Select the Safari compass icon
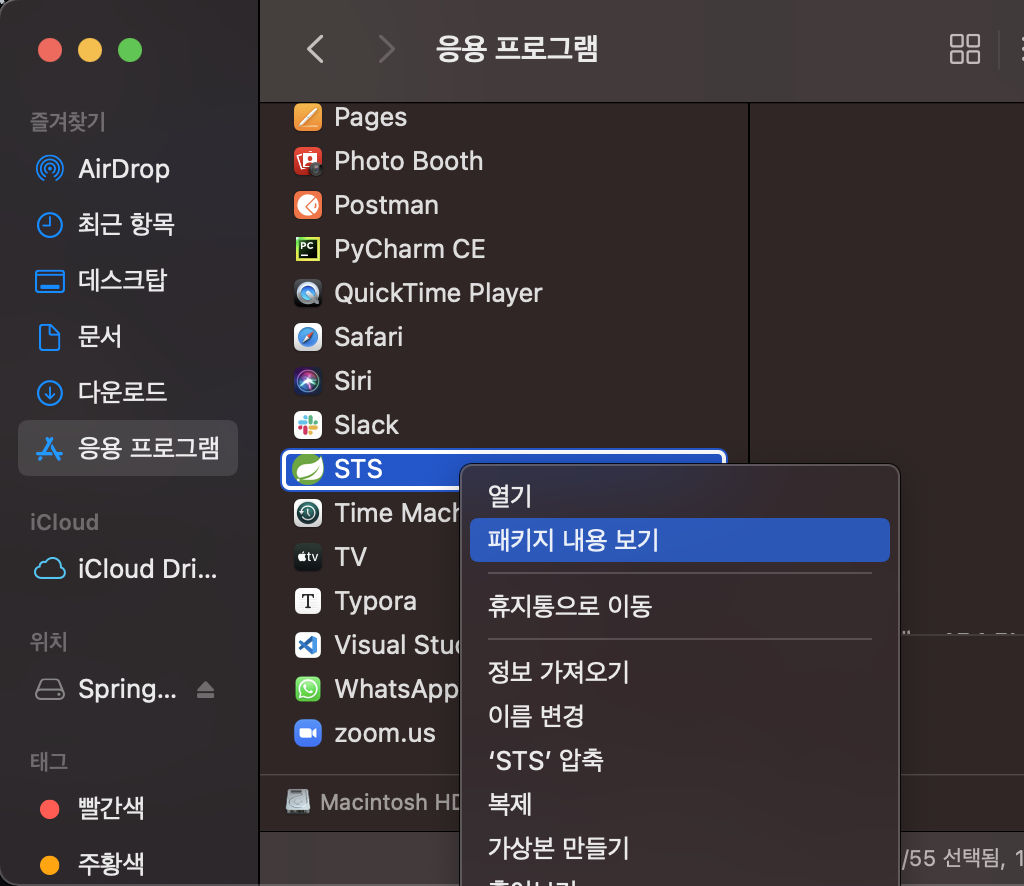Viewport: 1024px width, 886px height. [x=308, y=337]
